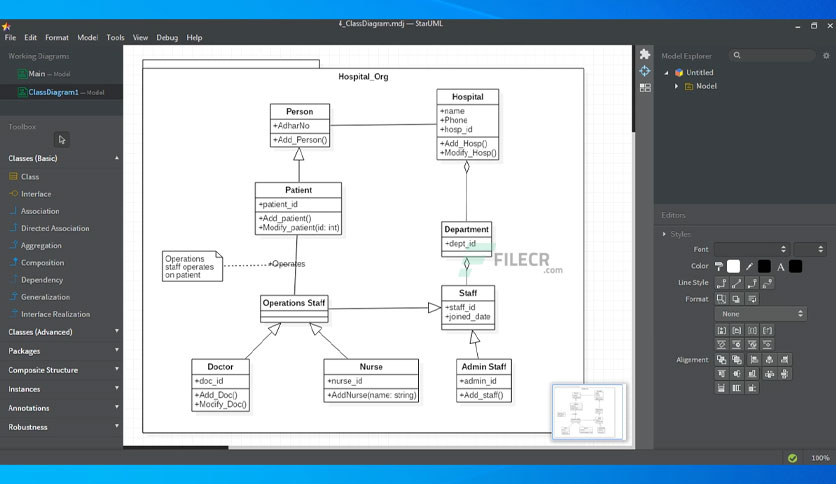Toggle Show Shadow format option
The image size is (836, 484).
point(736,299)
